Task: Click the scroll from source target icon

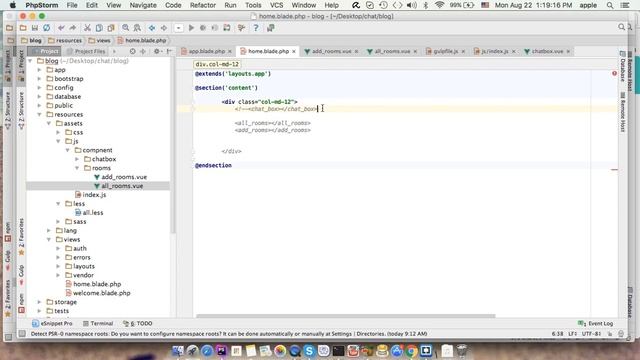Action: [133, 51]
